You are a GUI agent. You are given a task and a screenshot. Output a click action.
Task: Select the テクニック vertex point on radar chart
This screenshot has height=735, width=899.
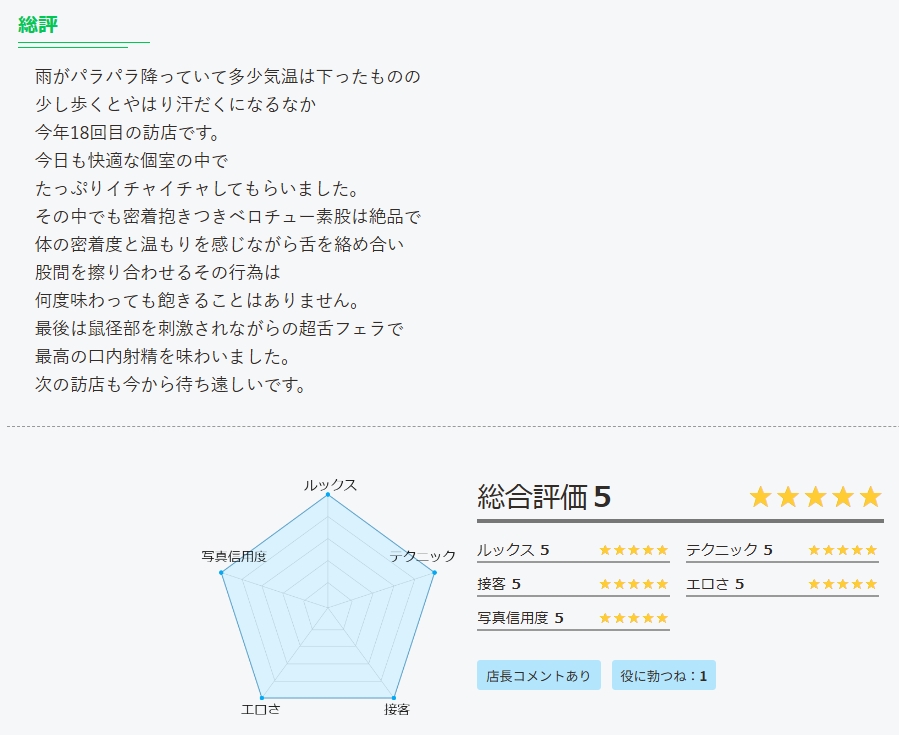point(435,572)
